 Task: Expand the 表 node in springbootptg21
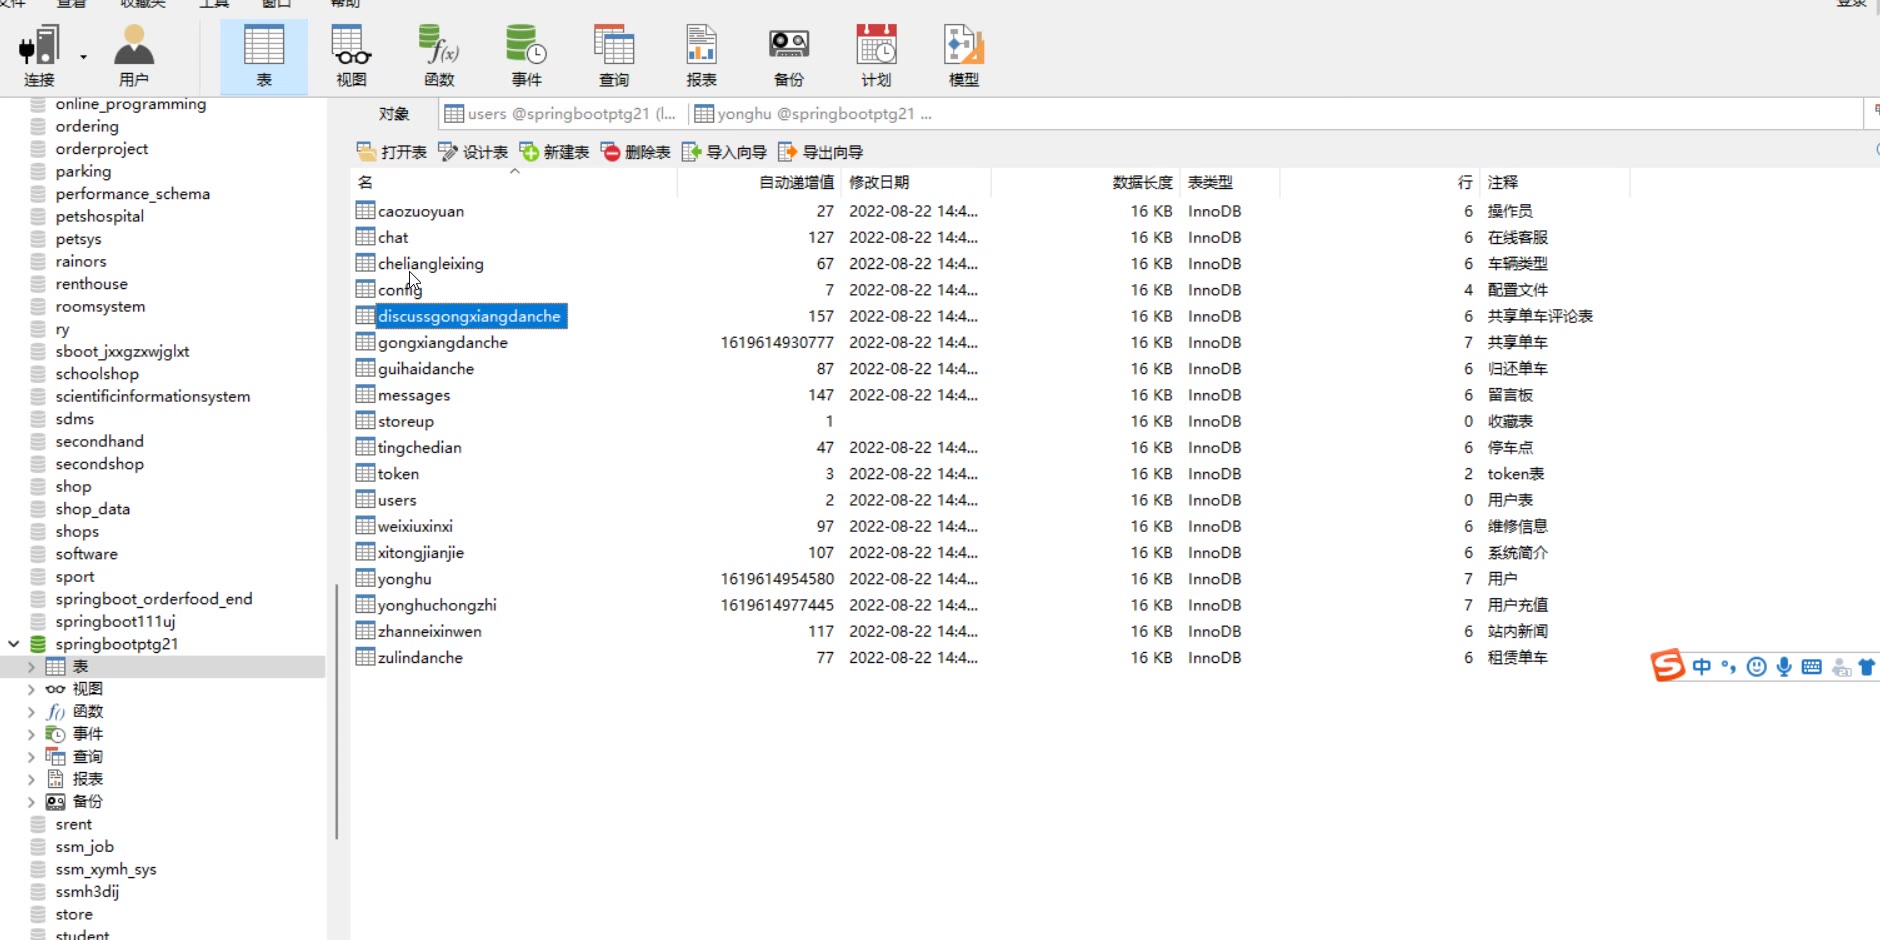tap(31, 667)
